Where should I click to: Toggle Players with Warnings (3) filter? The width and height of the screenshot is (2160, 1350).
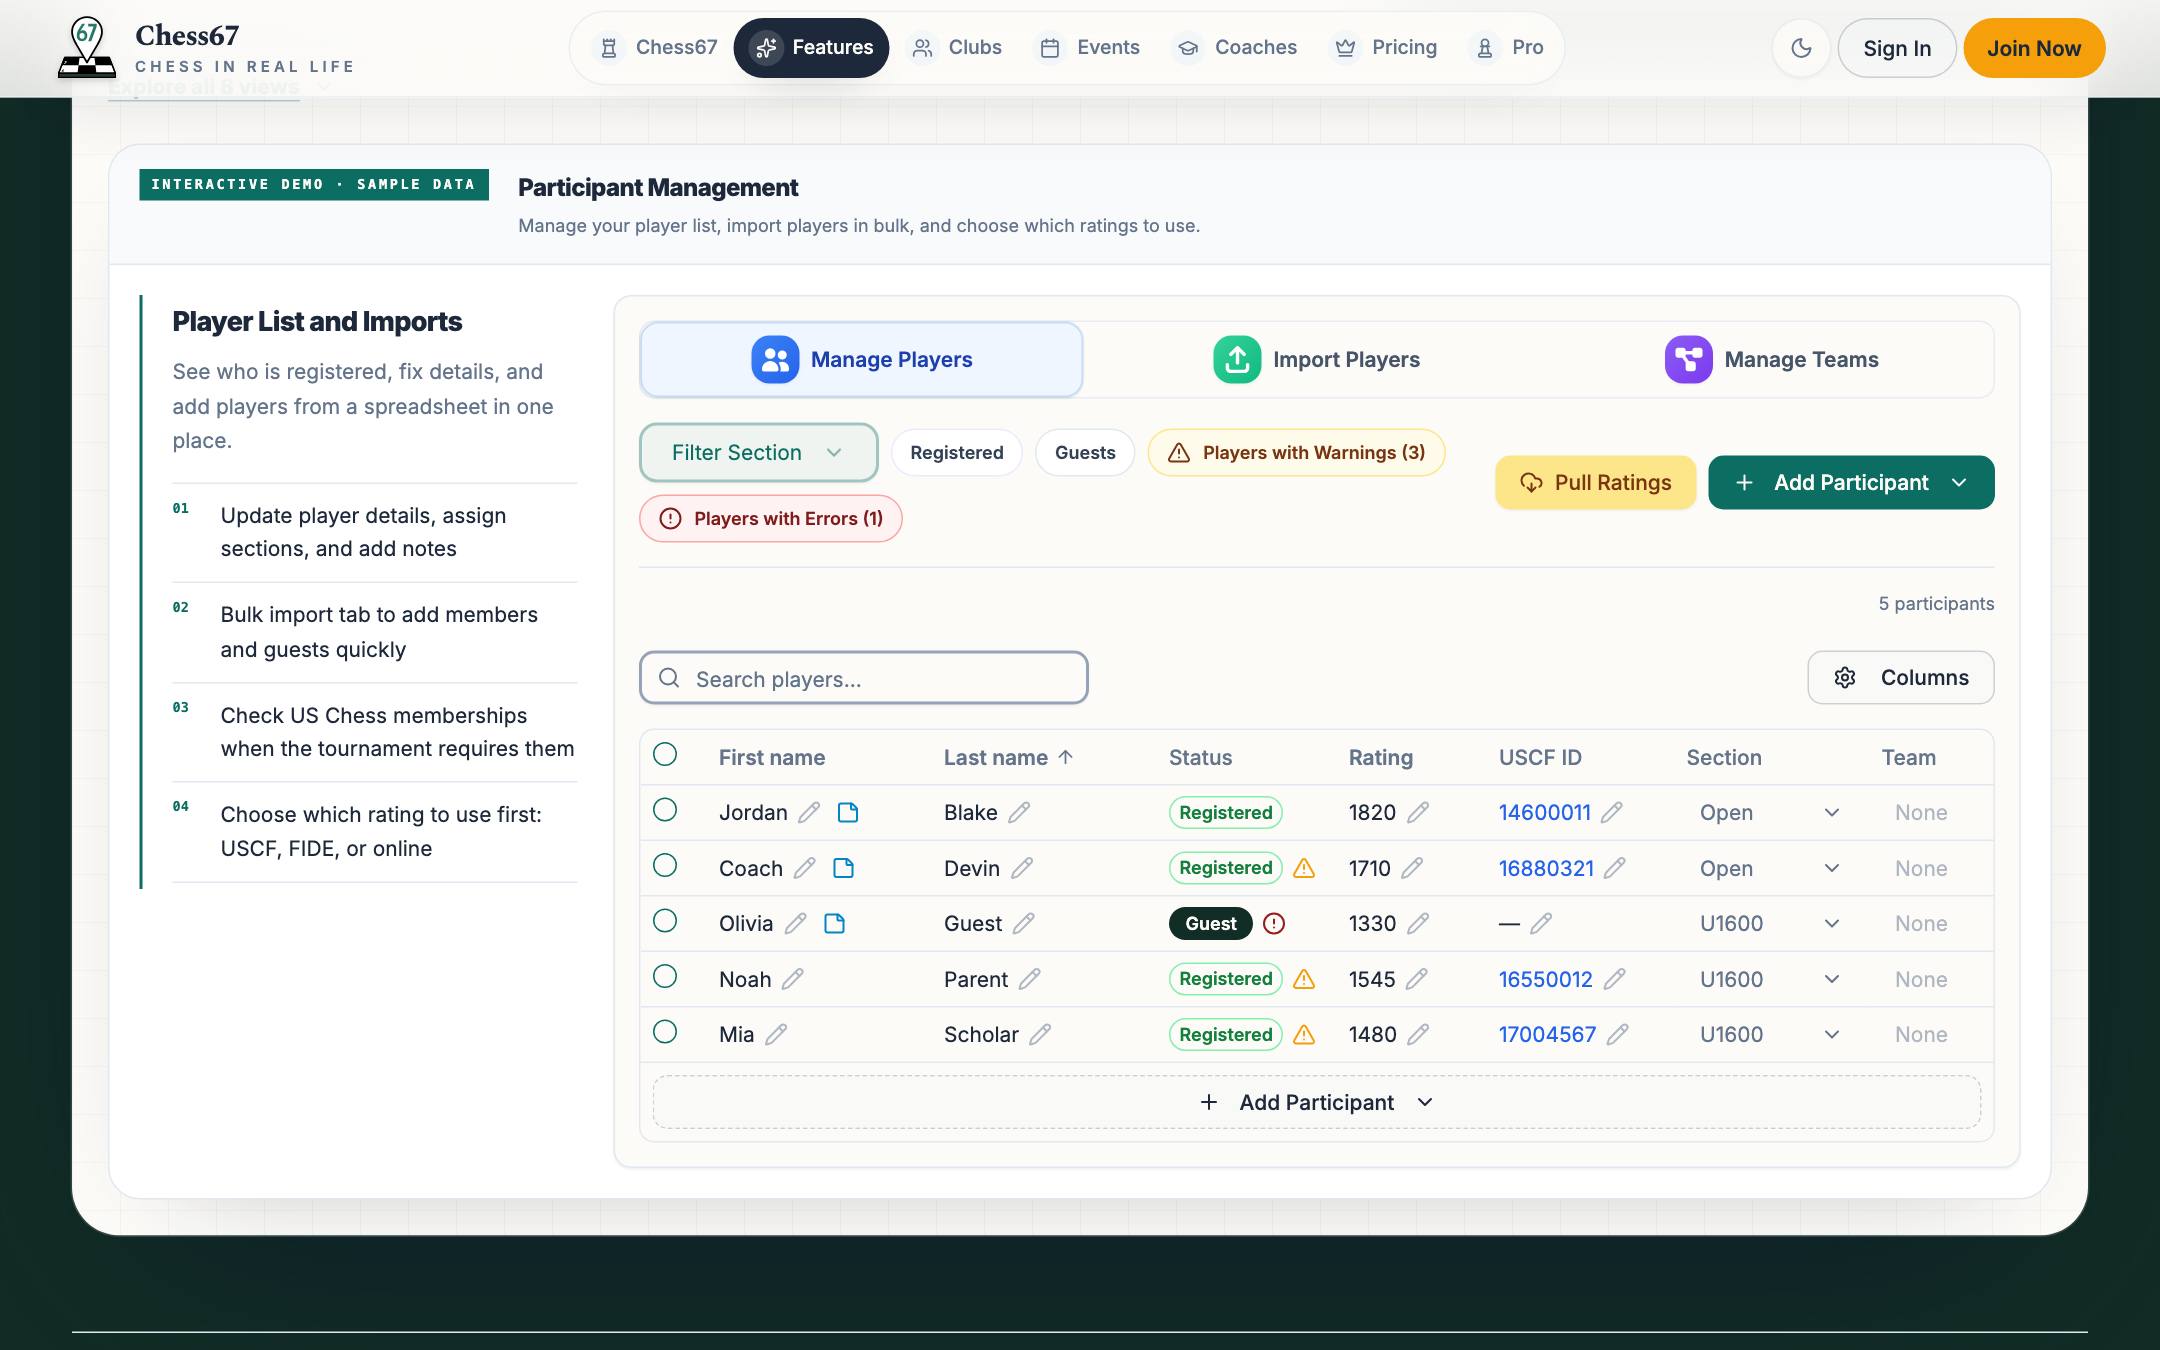point(1296,453)
